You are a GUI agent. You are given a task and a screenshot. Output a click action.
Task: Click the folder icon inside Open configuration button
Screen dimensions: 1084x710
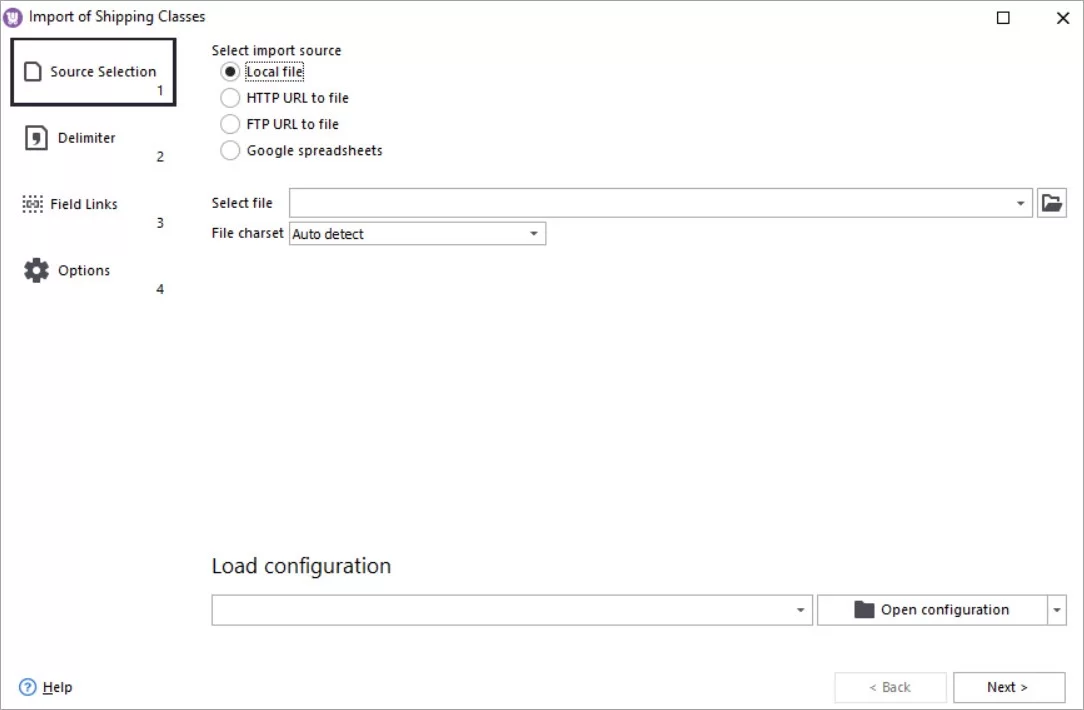pyautogui.click(x=866, y=609)
